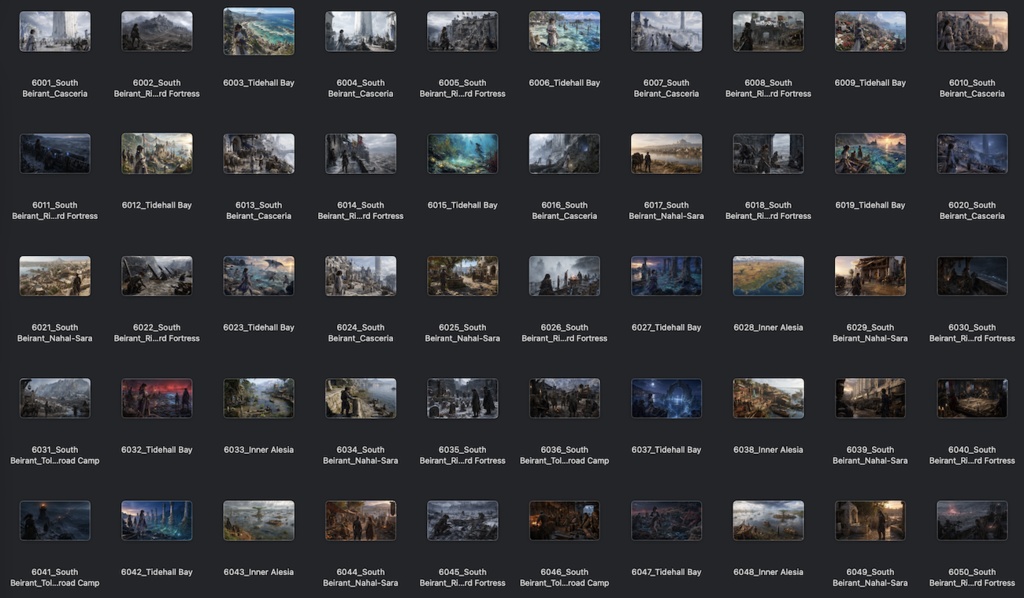Screen dimensions: 1024x598
Task: Click the 6035_South Beirant fortress thumbnail
Action: (462, 398)
